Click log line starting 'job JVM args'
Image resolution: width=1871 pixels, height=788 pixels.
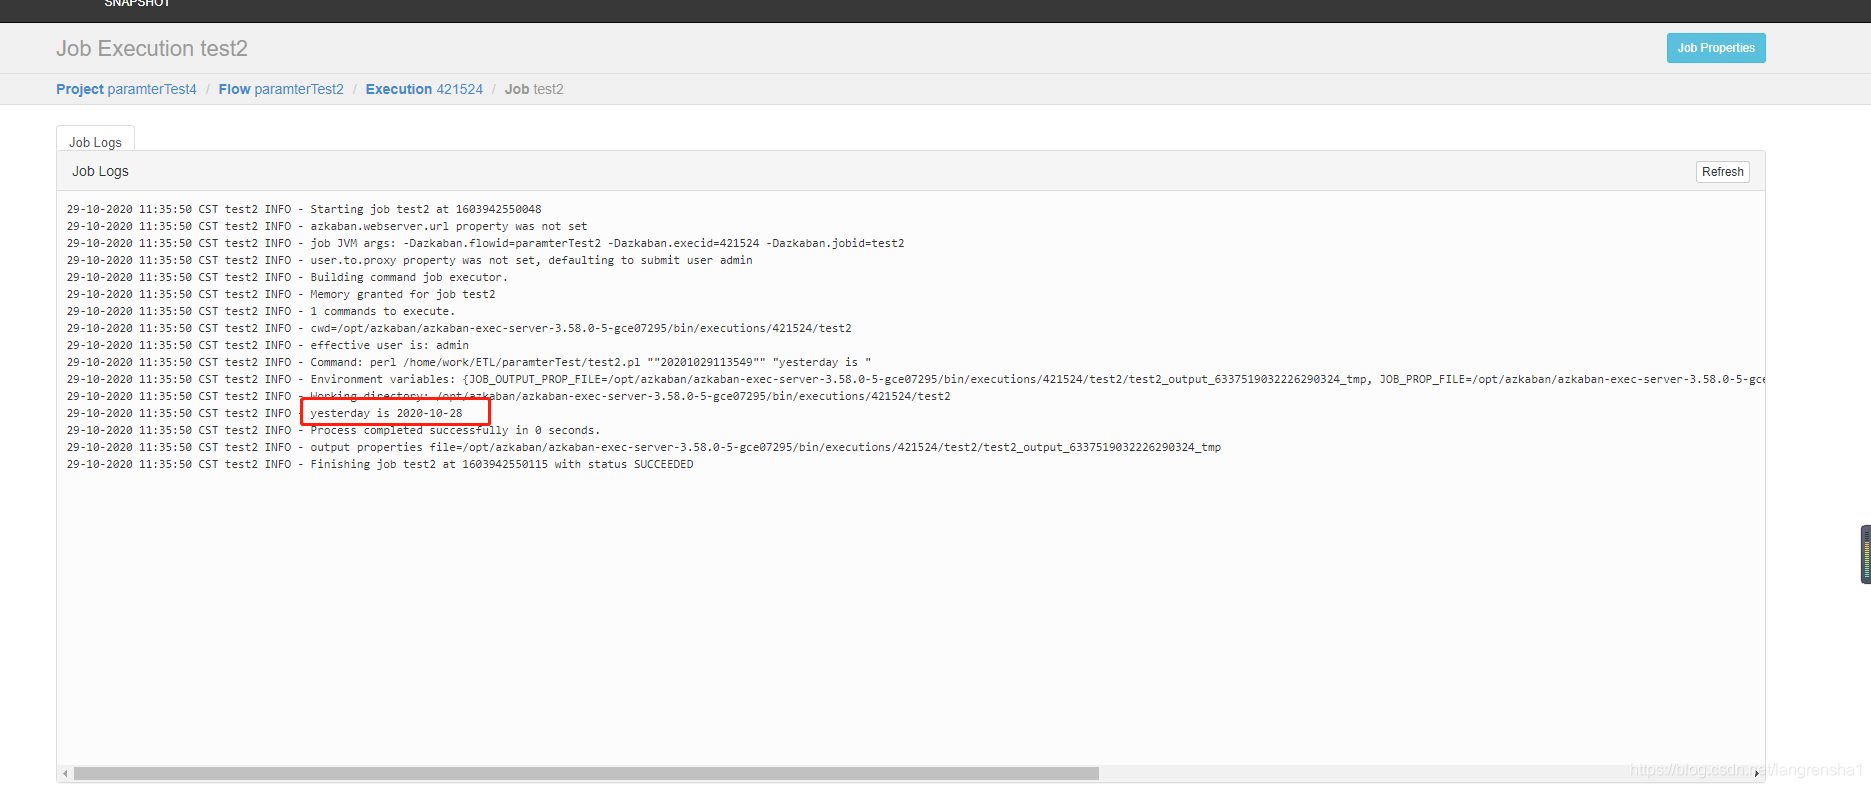click(x=485, y=244)
